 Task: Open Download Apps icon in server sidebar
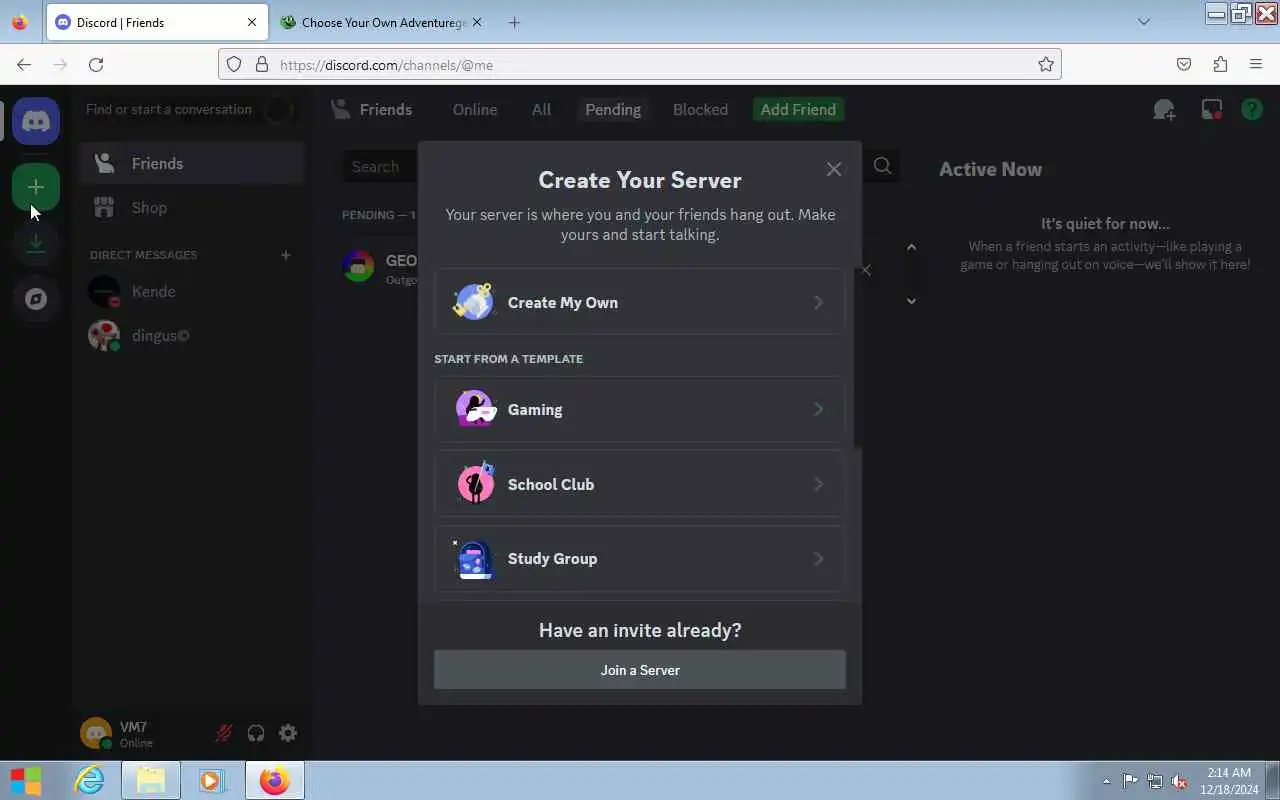tap(36, 243)
